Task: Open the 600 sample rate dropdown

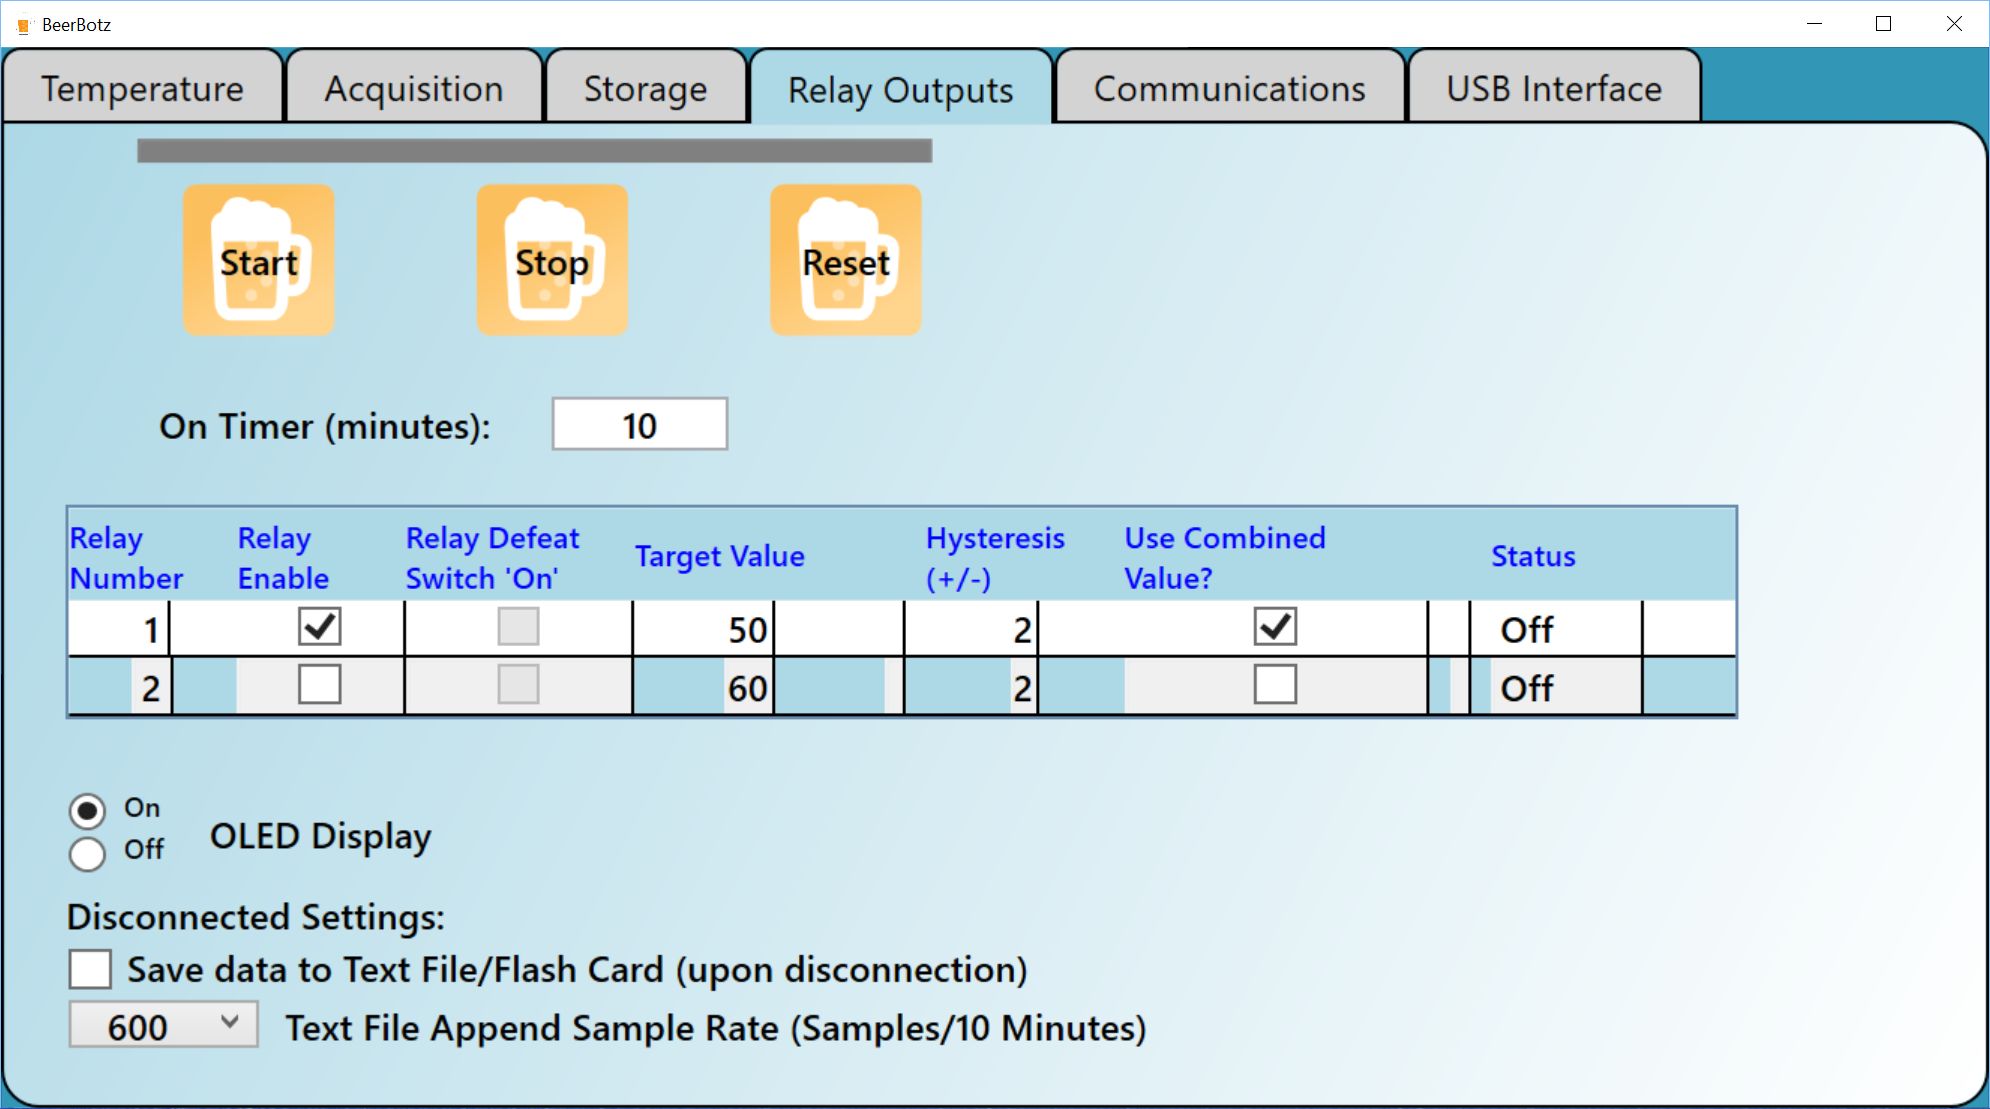Action: coord(163,1025)
